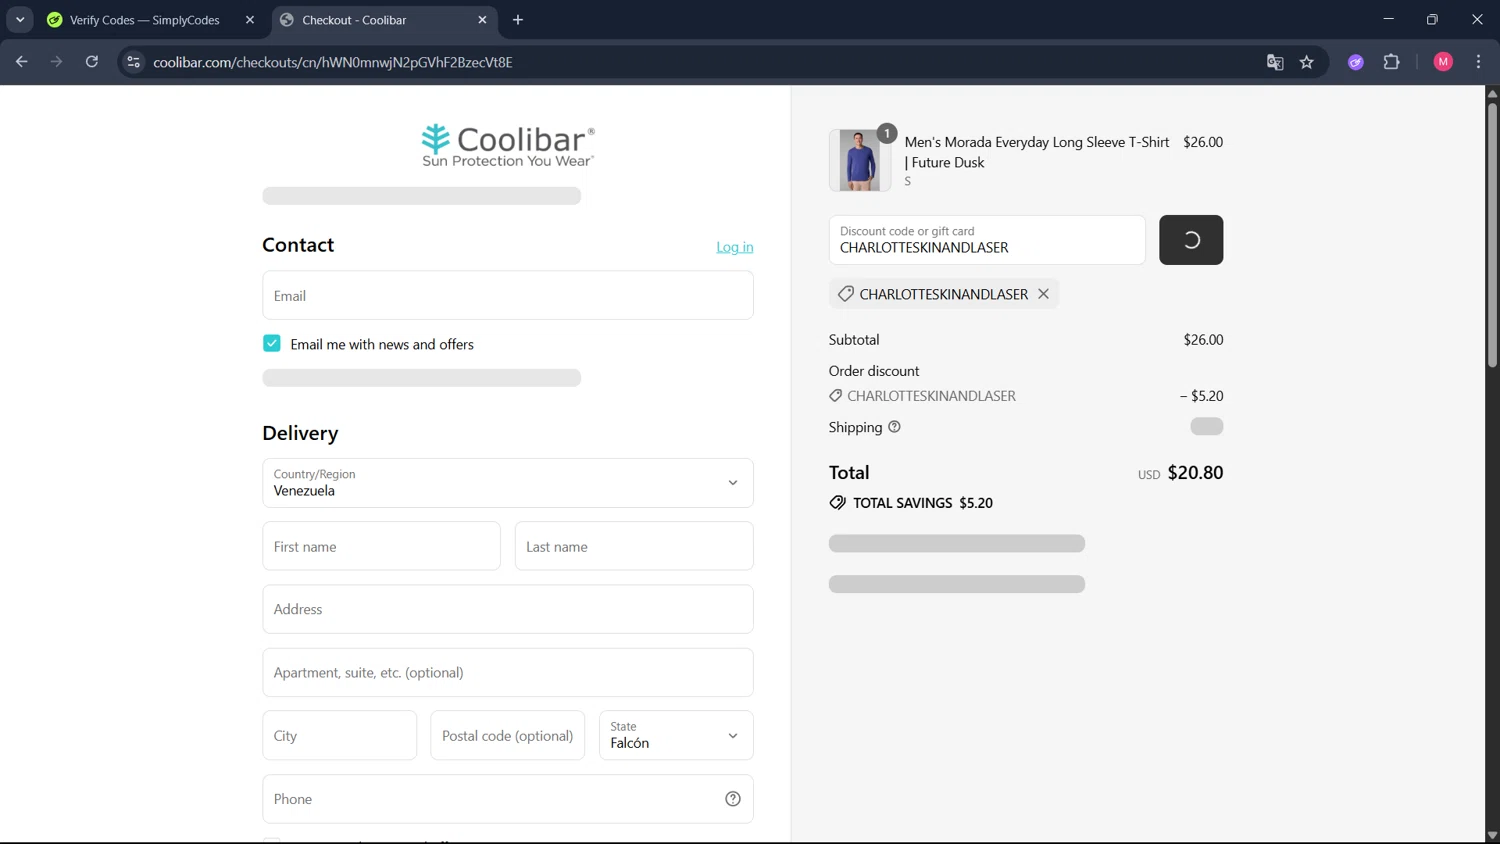Viewport: 1500px width, 844px height.
Task: Open the Extensions puzzle icon
Action: click(1392, 62)
